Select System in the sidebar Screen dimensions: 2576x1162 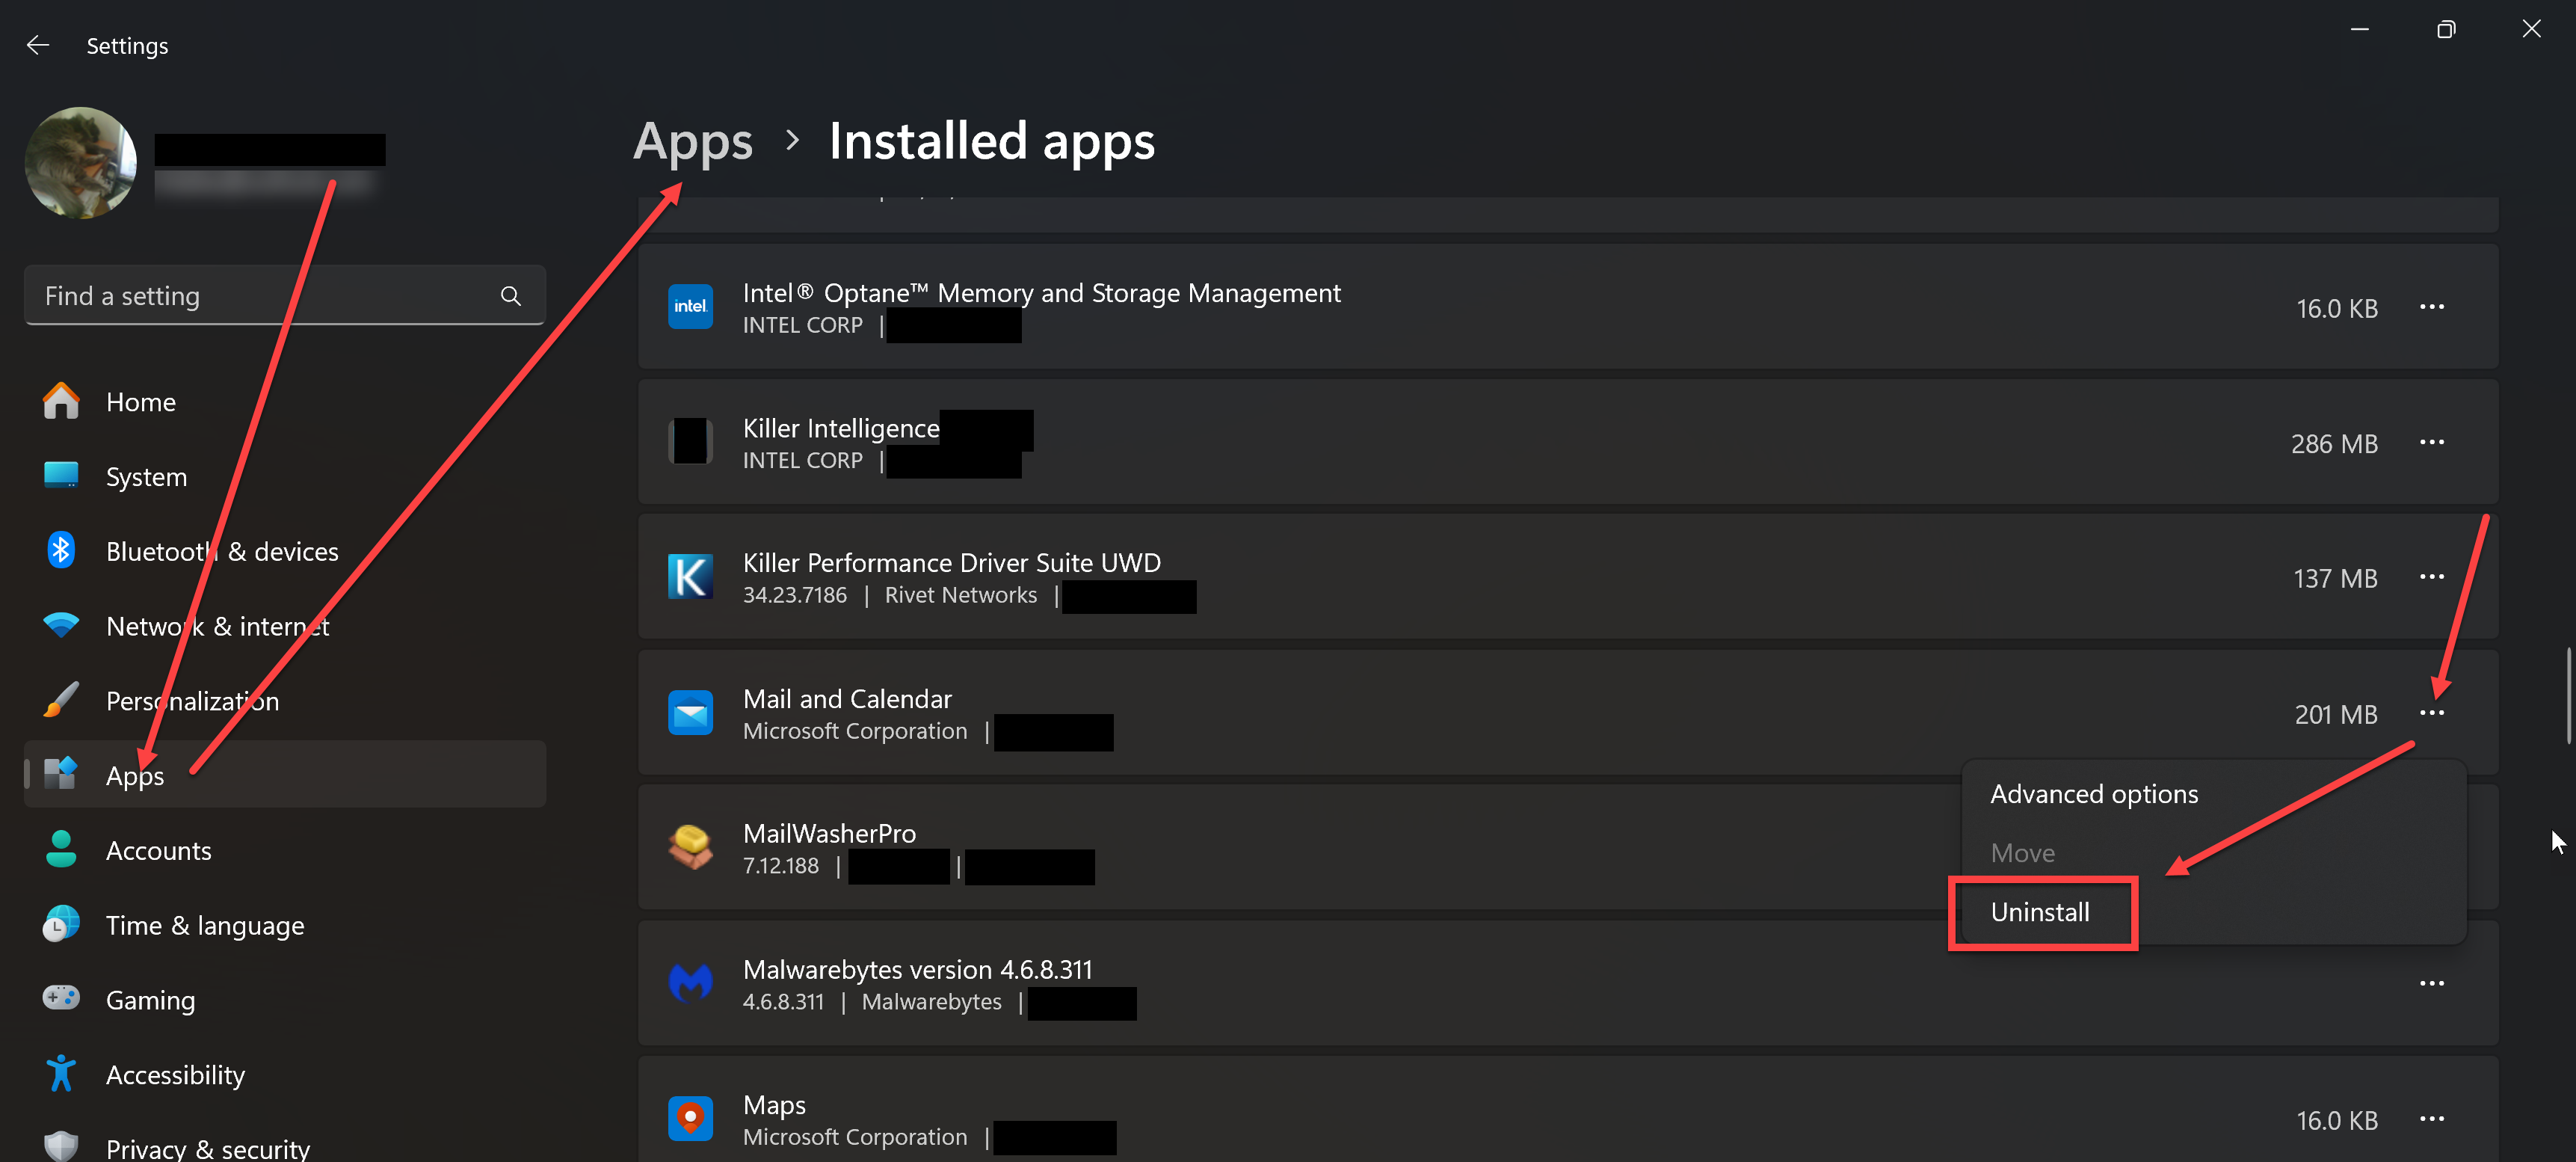[x=146, y=476]
